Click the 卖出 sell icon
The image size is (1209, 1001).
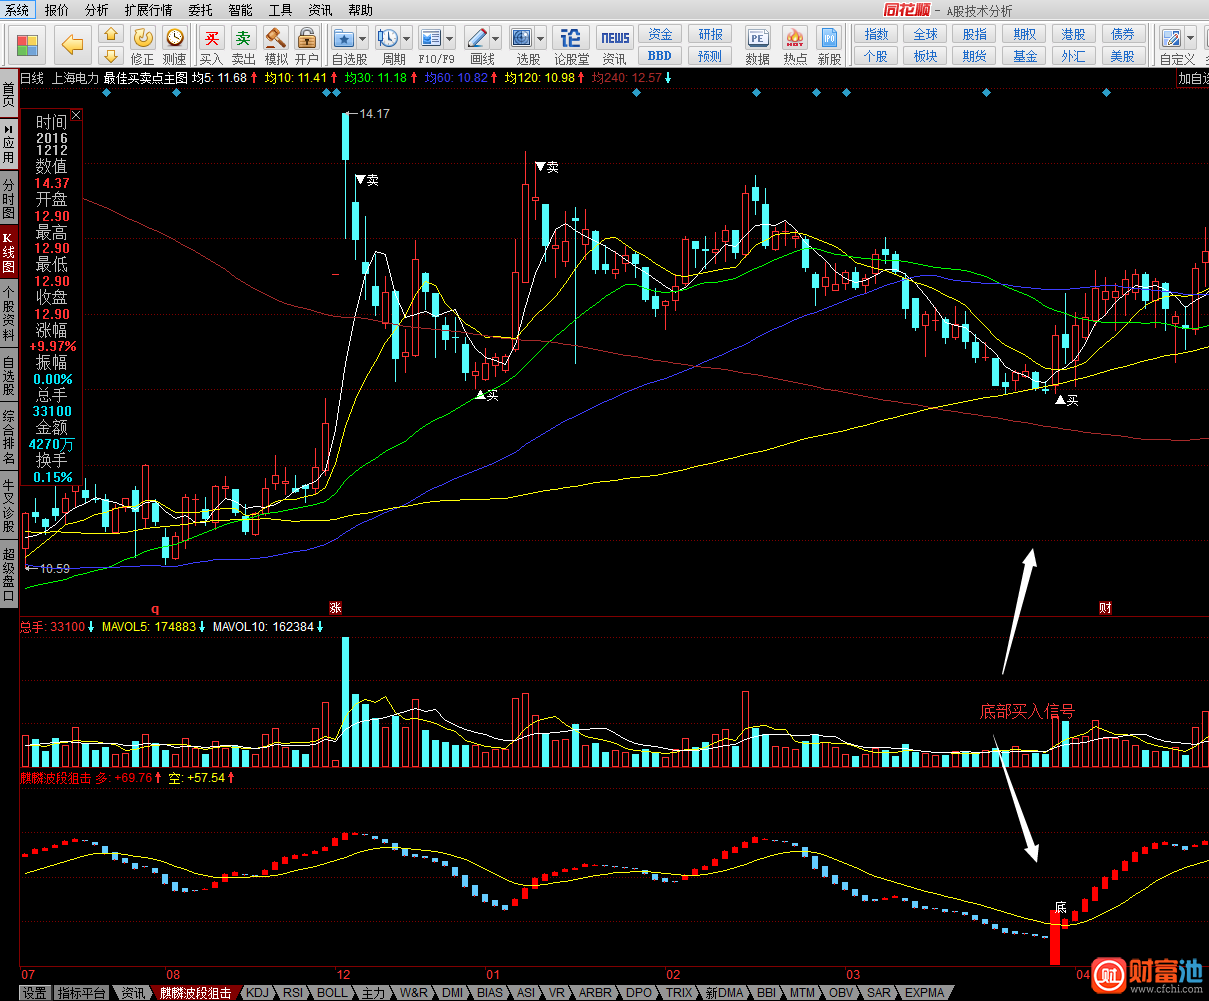(243, 38)
